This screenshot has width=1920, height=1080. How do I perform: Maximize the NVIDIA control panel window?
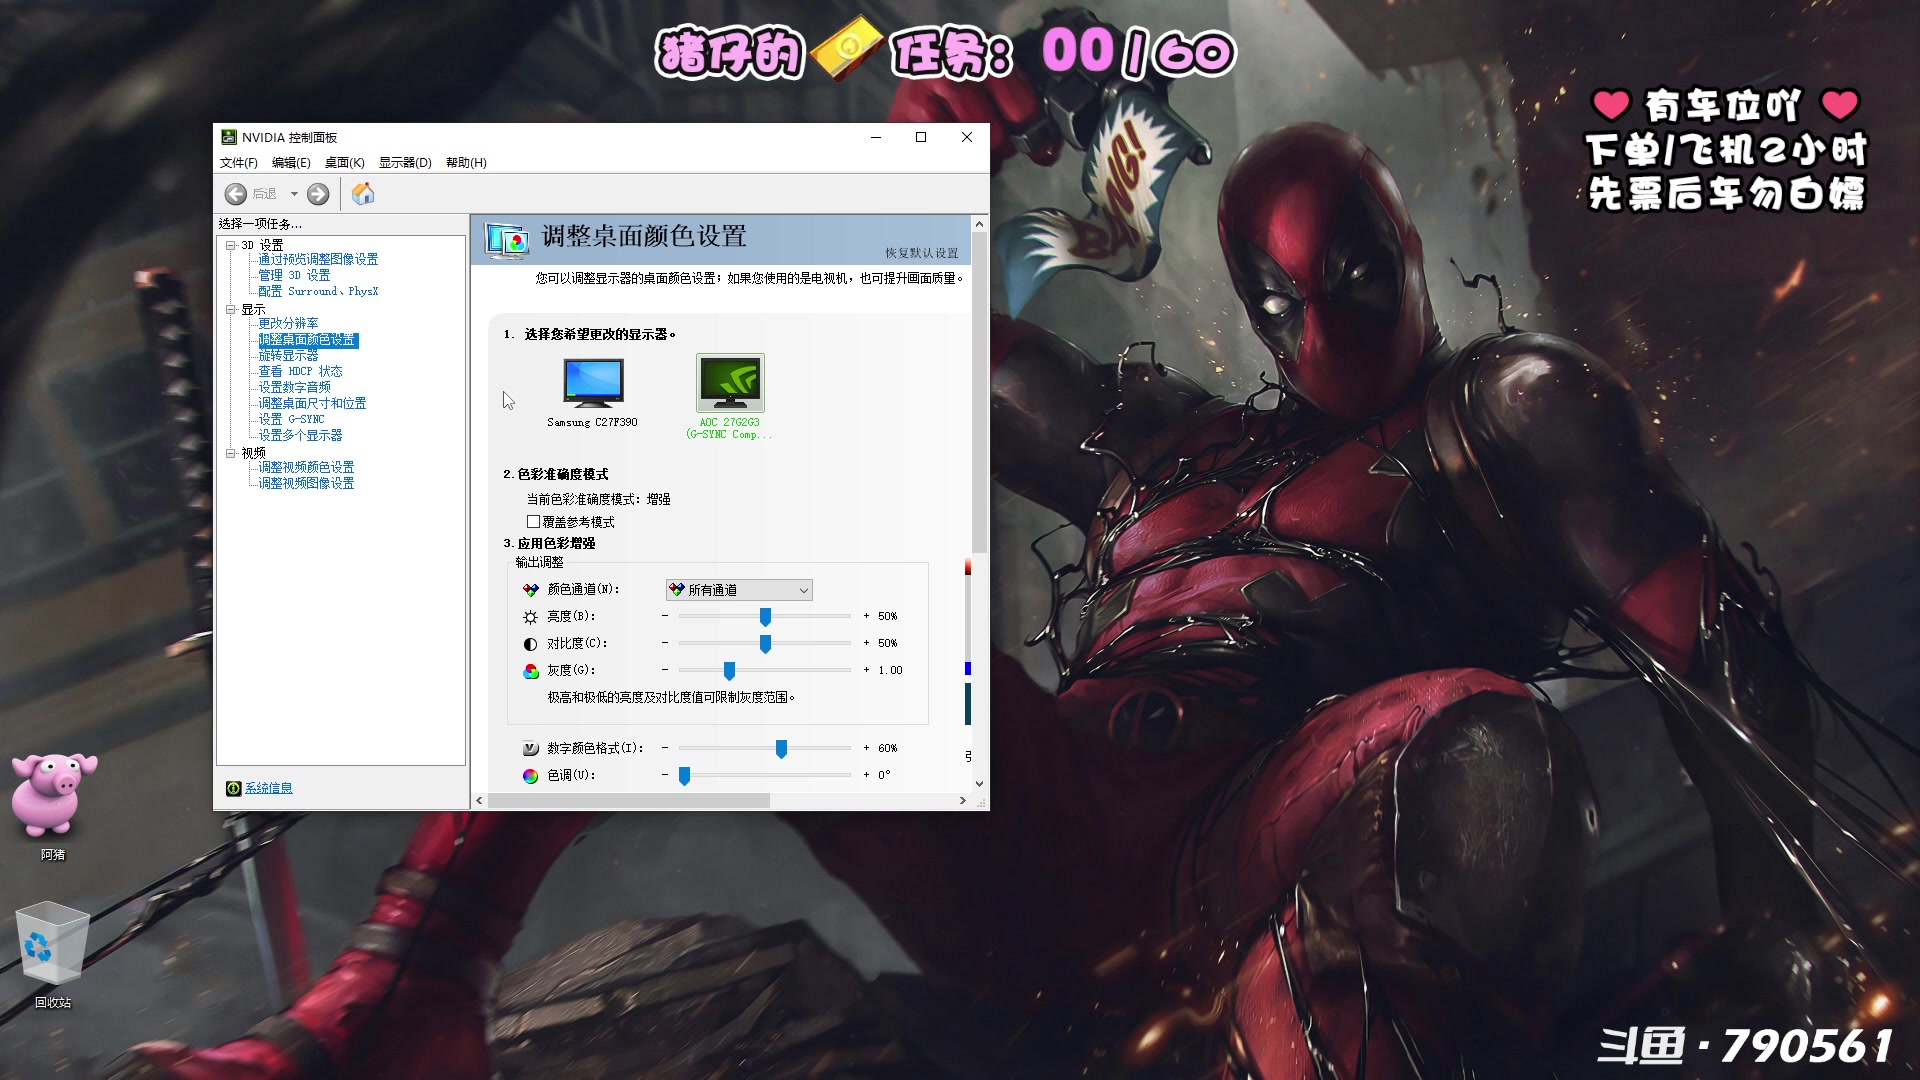921,137
